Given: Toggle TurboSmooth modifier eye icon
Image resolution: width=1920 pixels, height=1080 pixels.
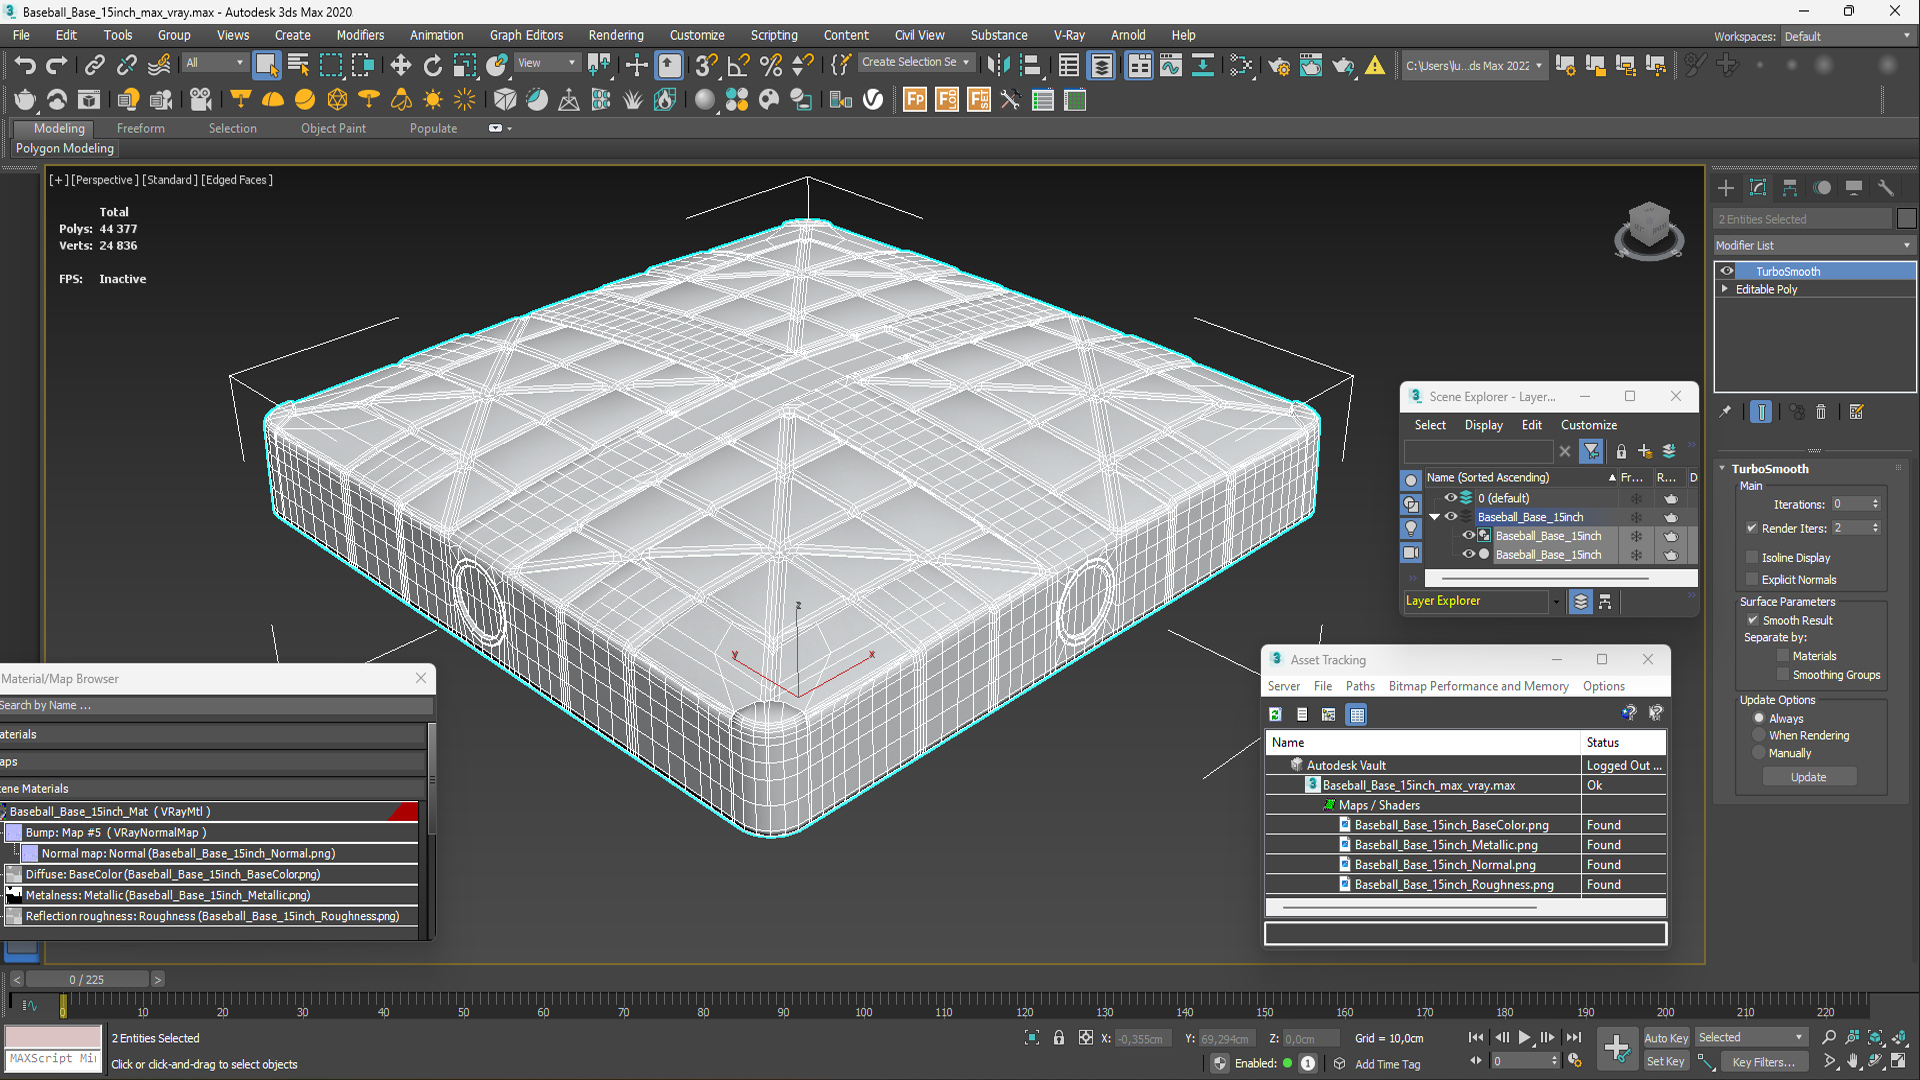Looking at the screenshot, I should 1727,271.
